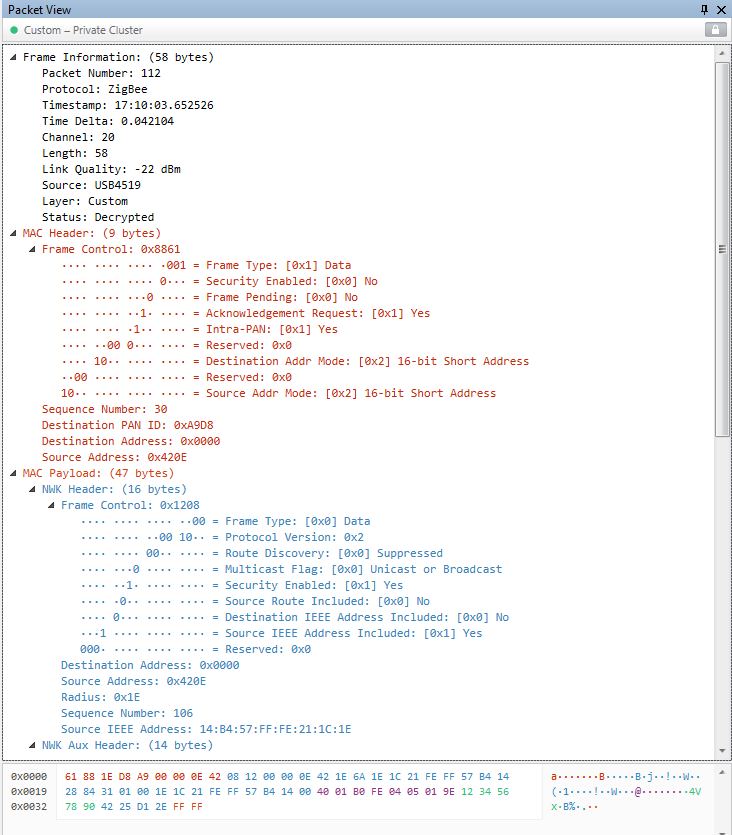Click the pin auto-hide icon in Packet View

coord(704,9)
